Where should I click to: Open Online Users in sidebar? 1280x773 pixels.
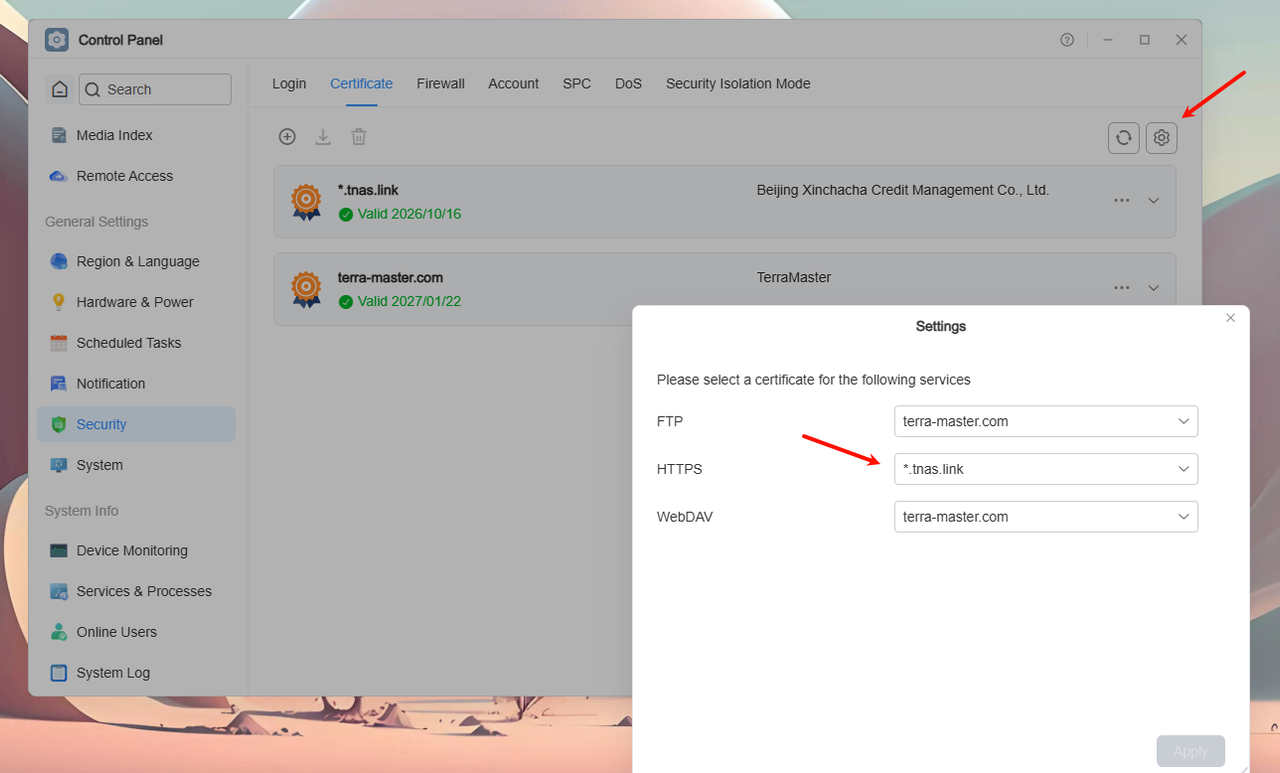click(x=136, y=632)
